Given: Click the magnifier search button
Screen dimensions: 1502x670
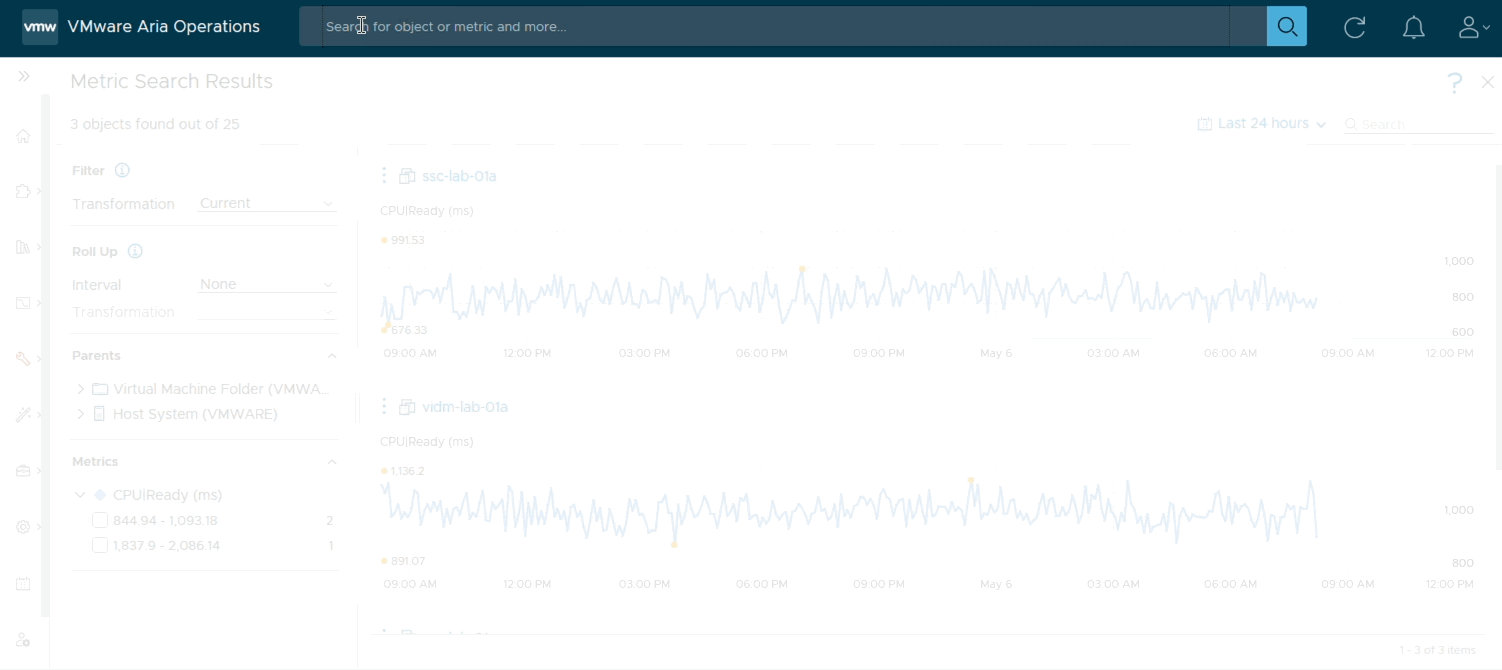Looking at the screenshot, I should coord(1286,27).
